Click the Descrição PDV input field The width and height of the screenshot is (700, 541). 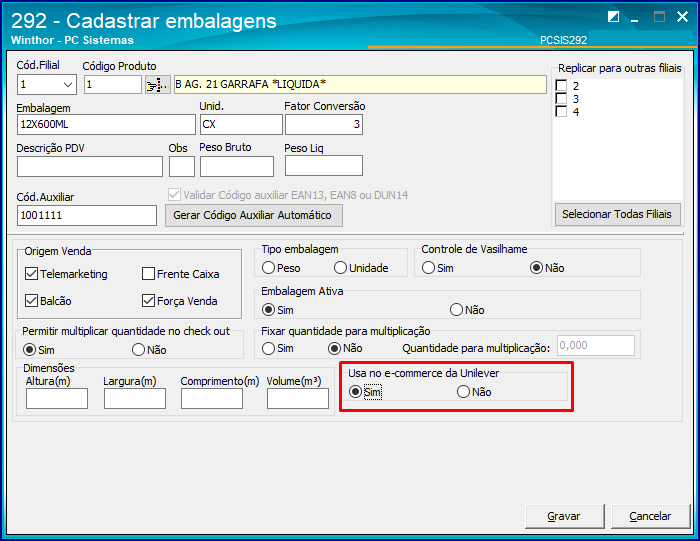tap(90, 166)
